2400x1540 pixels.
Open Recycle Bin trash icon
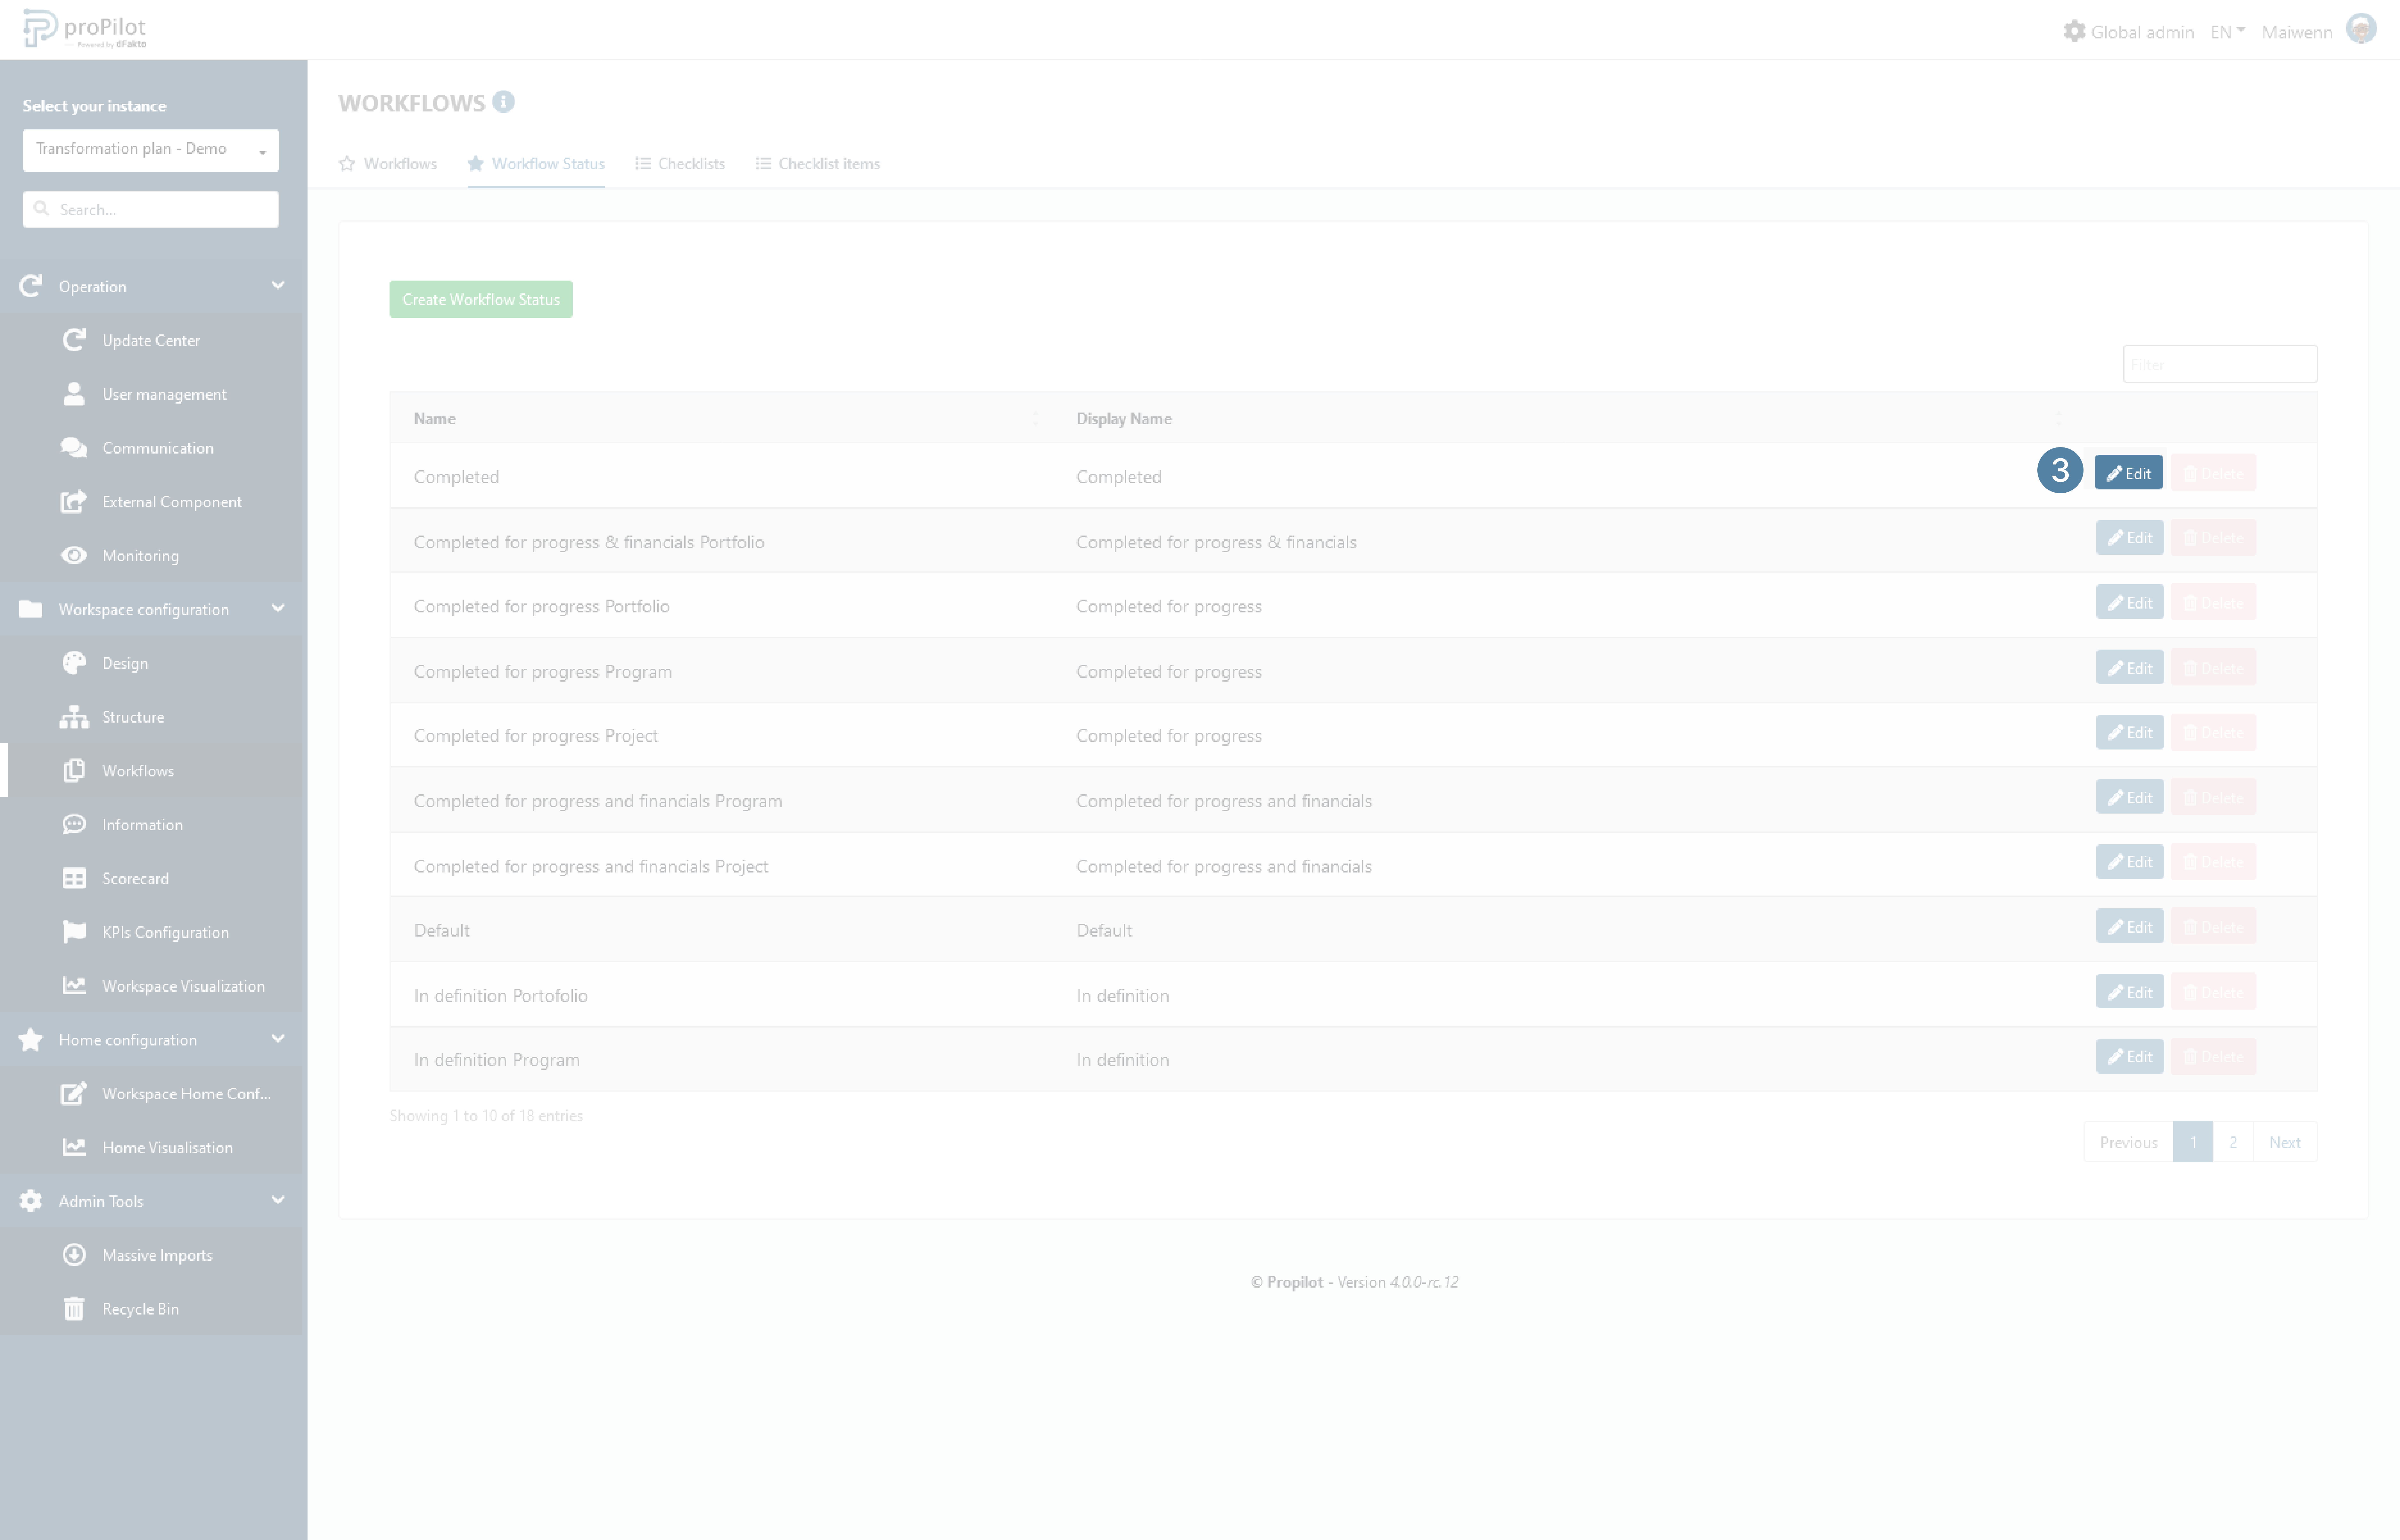[74, 1309]
